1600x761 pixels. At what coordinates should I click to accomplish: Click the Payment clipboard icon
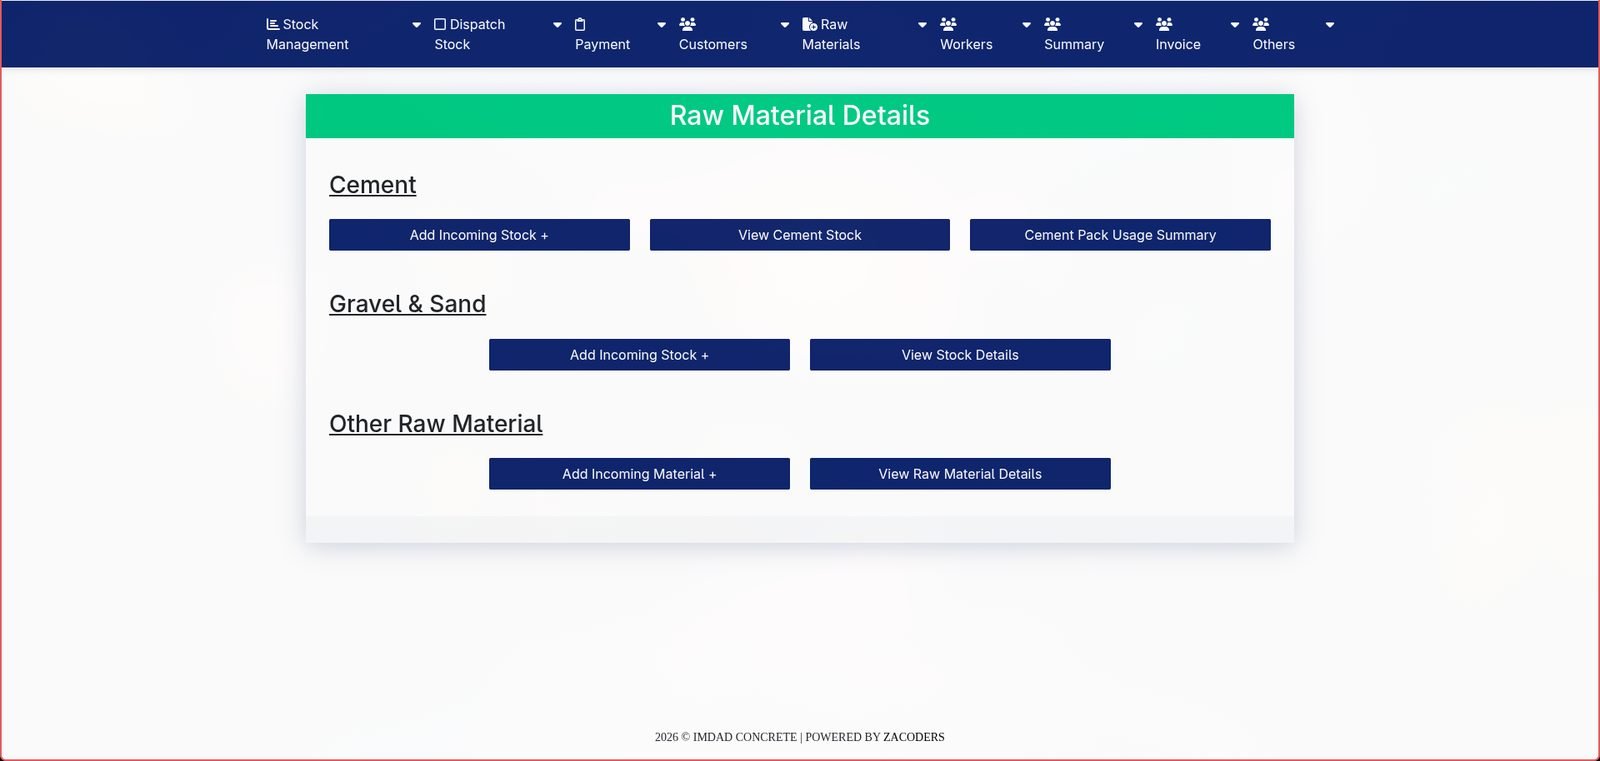(x=580, y=24)
